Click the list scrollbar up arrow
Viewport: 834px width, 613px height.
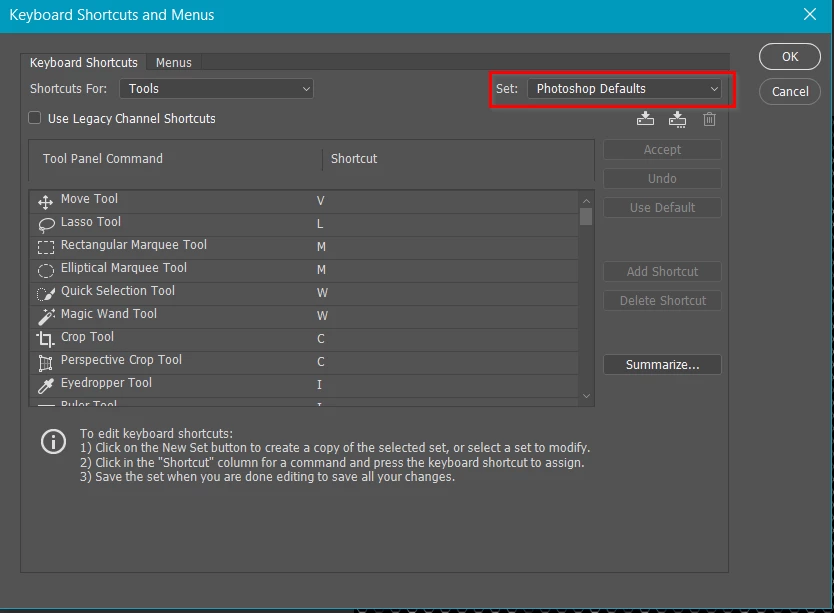[586, 201]
